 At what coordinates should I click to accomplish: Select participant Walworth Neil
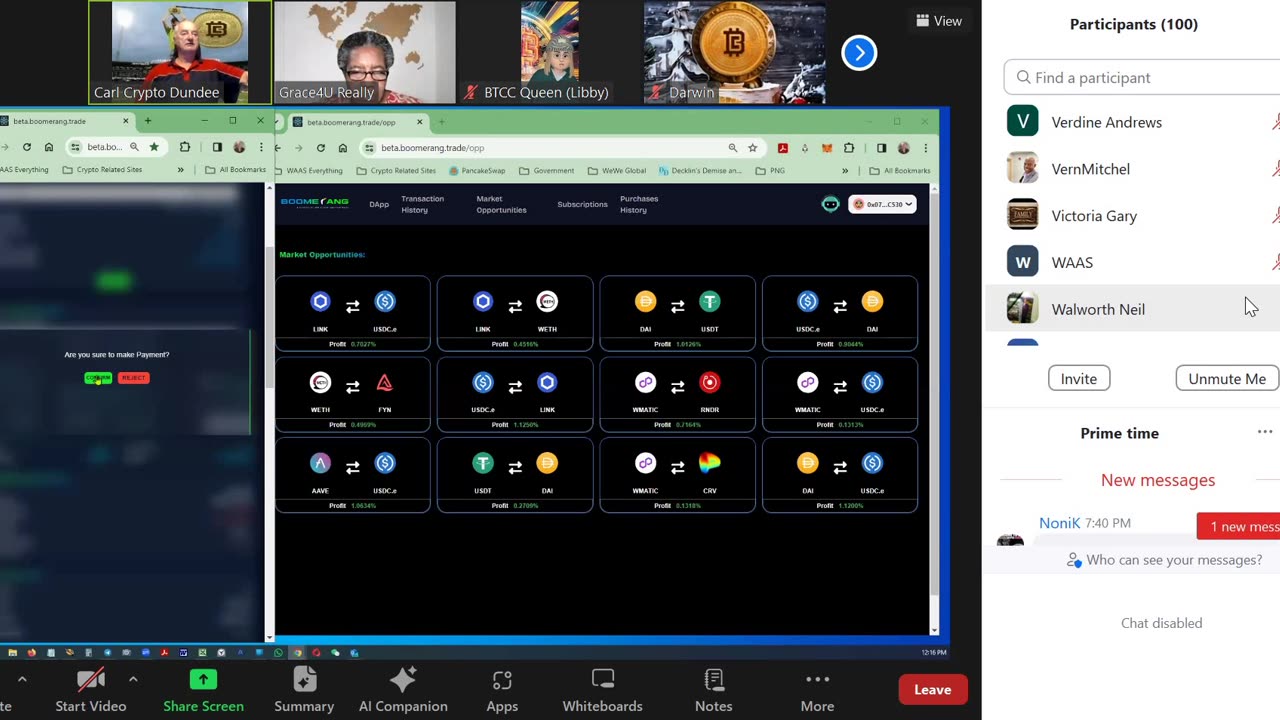coord(1133,308)
